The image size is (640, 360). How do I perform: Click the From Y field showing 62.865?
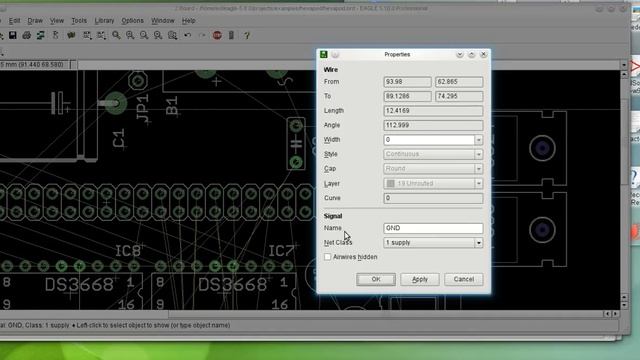coord(459,82)
